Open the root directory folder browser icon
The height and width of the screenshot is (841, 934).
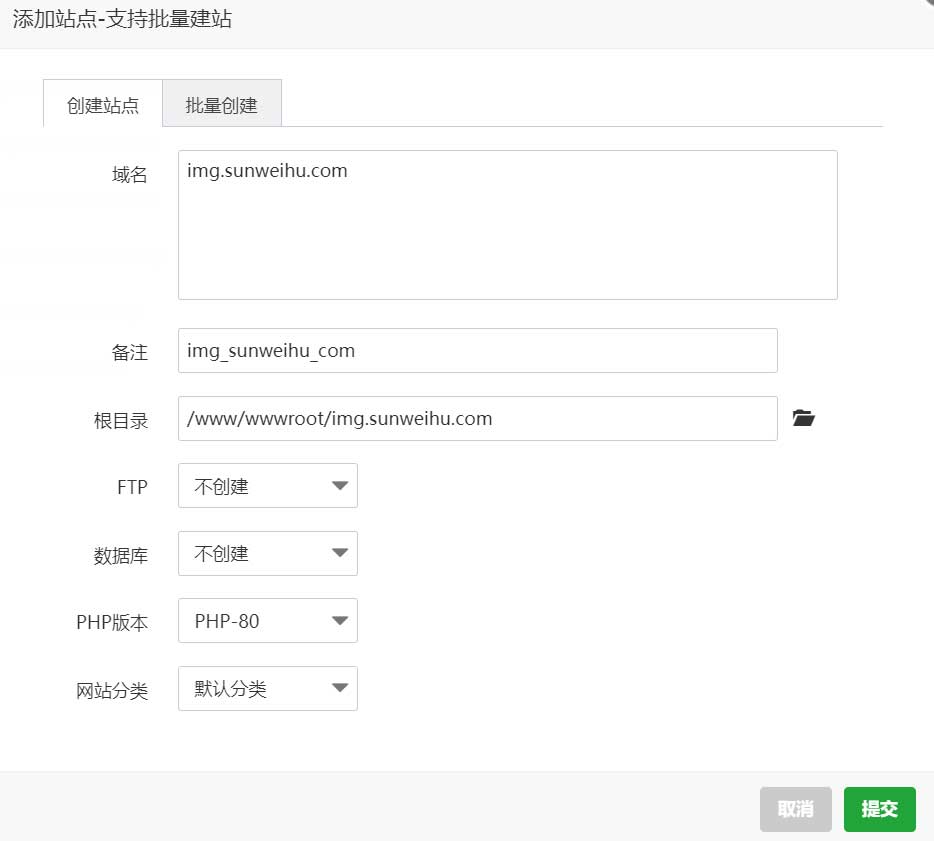[x=803, y=418]
